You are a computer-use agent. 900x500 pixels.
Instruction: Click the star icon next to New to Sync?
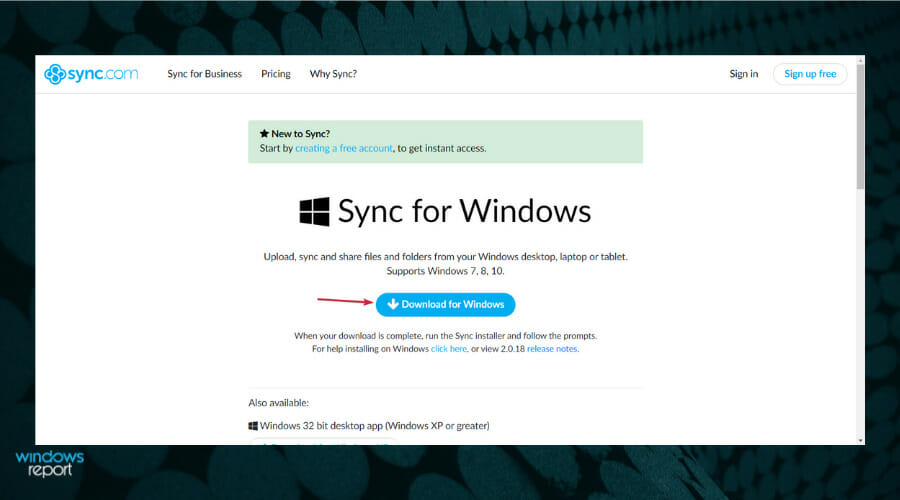(x=264, y=134)
